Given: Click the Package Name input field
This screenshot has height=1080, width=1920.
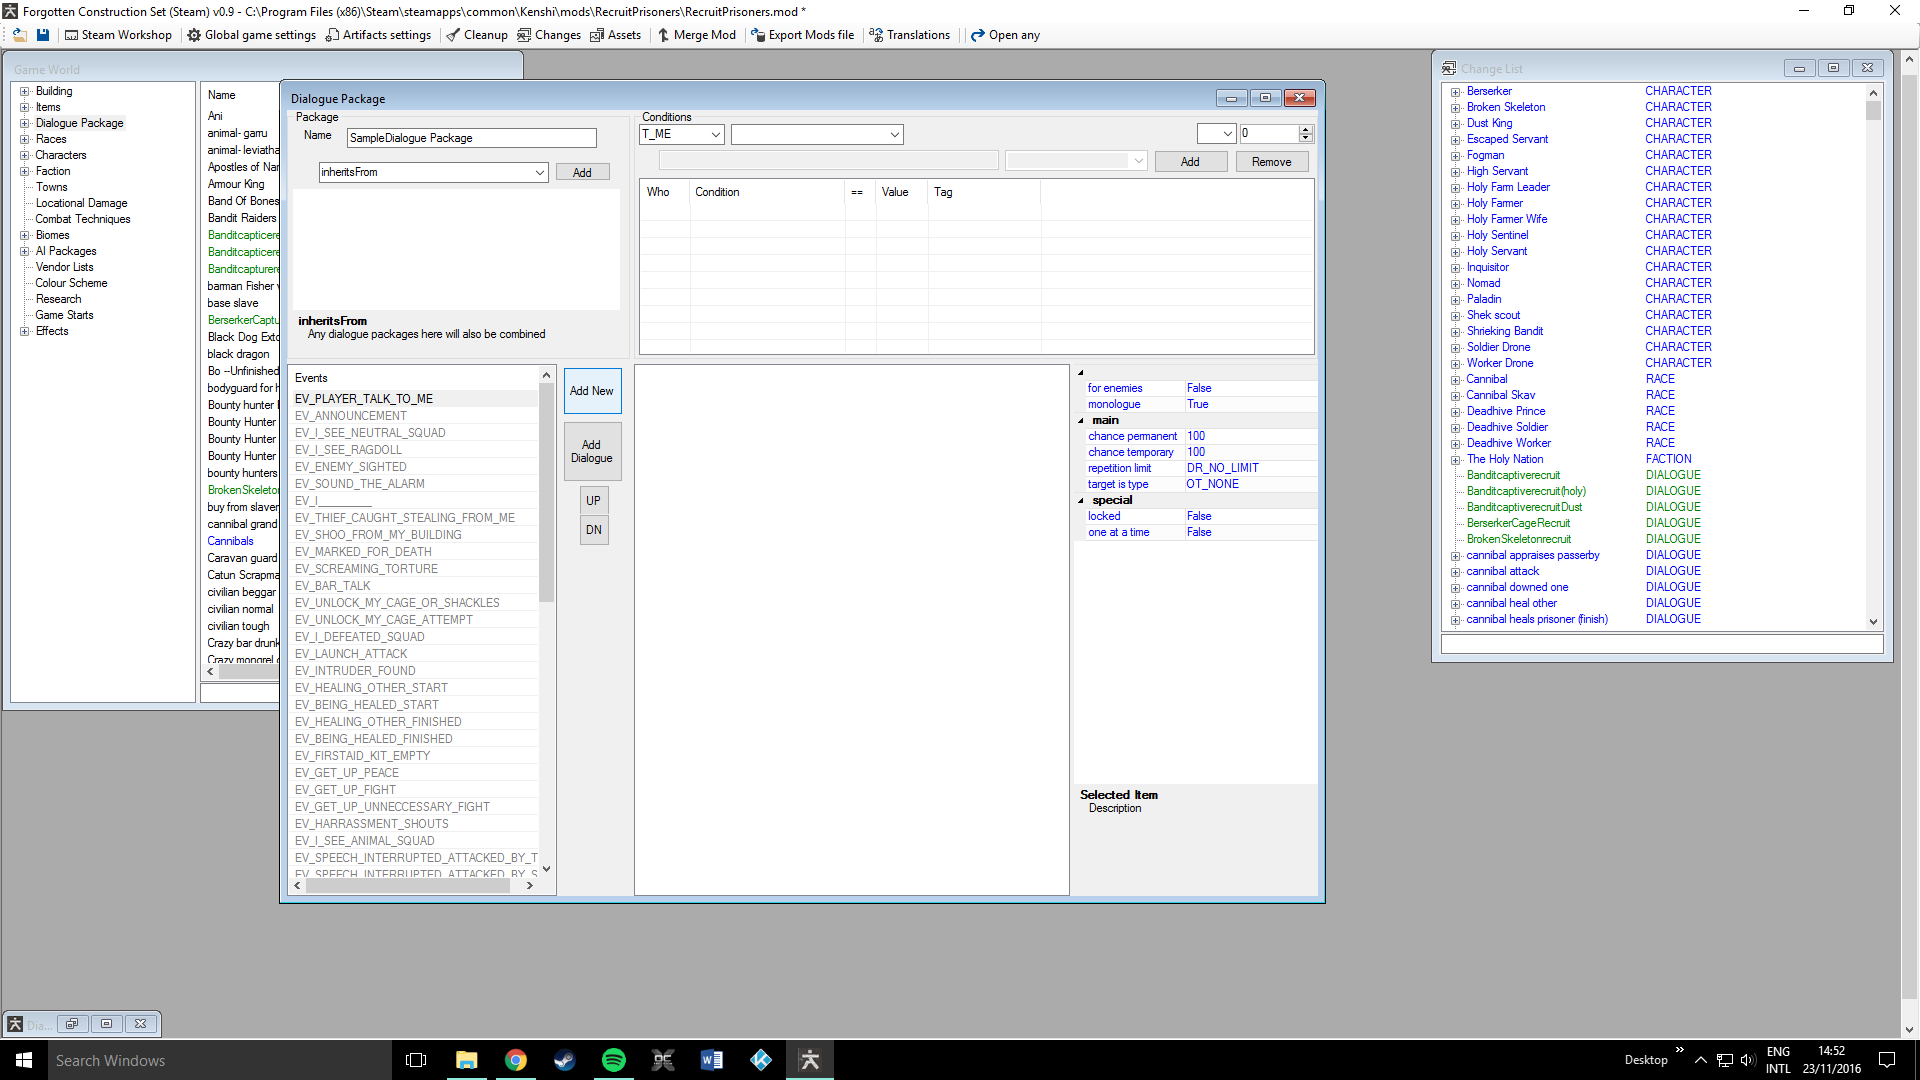Looking at the screenshot, I should coord(471,138).
